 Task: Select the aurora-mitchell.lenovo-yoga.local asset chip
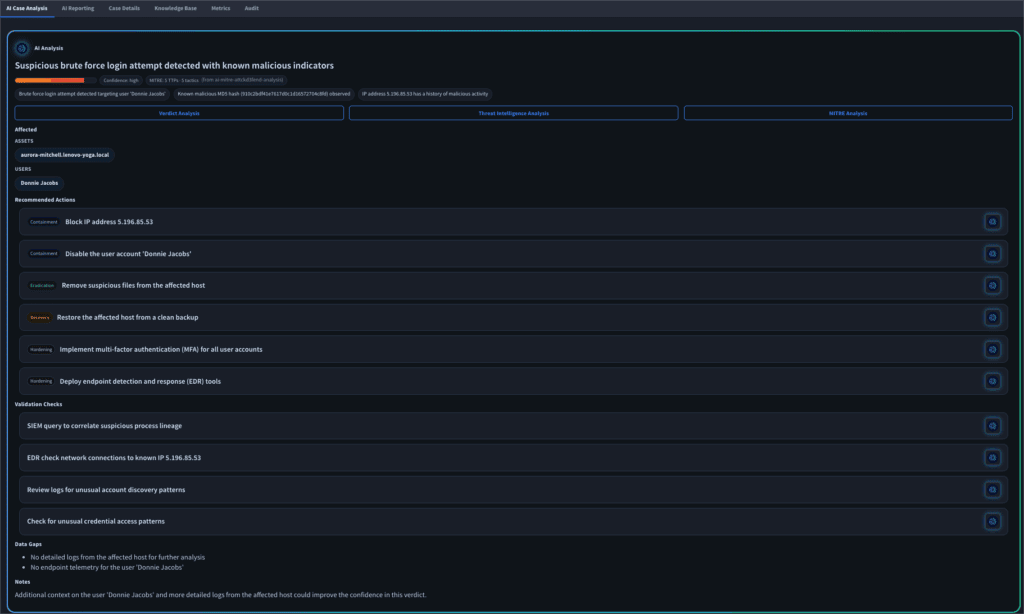click(65, 155)
